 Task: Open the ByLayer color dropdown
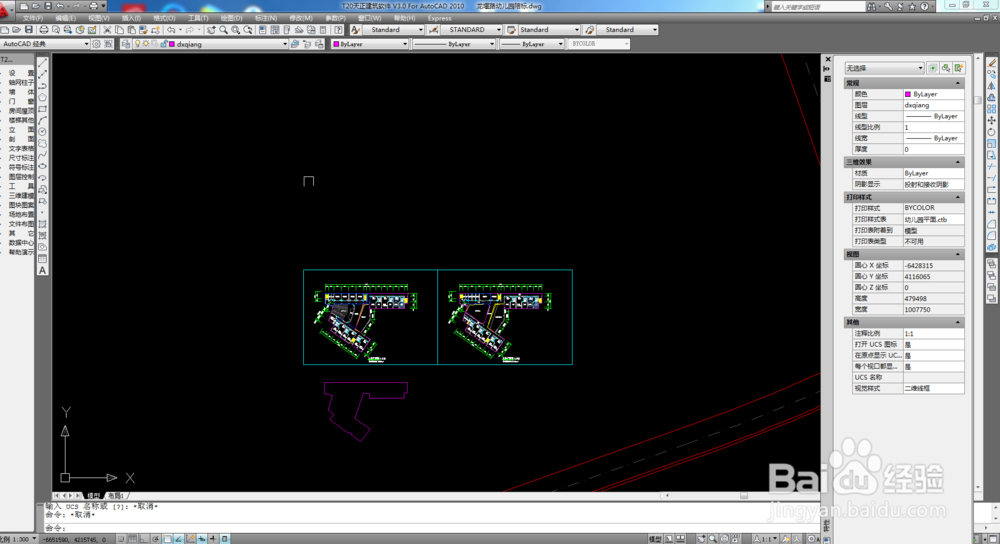point(370,44)
